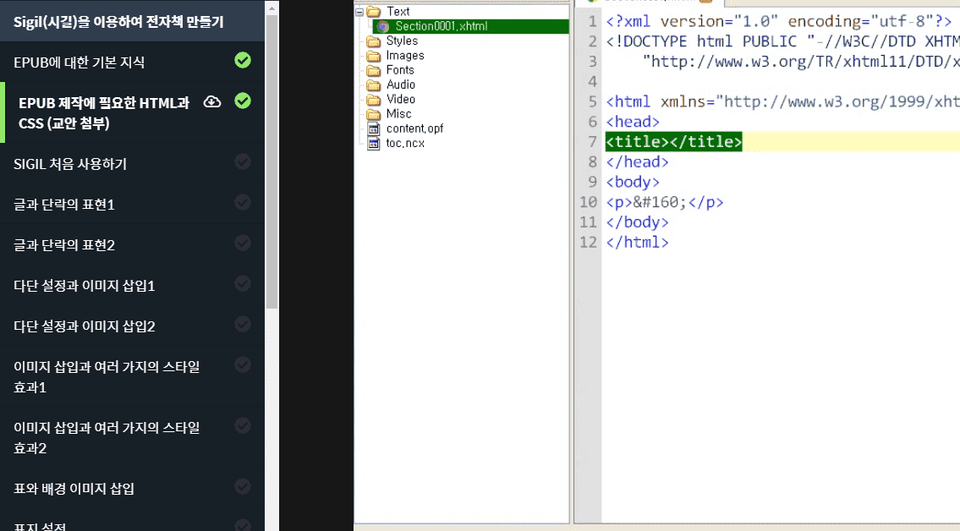Click the DOCTYPE declaration on line 2
This screenshot has width=960, height=531.
point(782,41)
